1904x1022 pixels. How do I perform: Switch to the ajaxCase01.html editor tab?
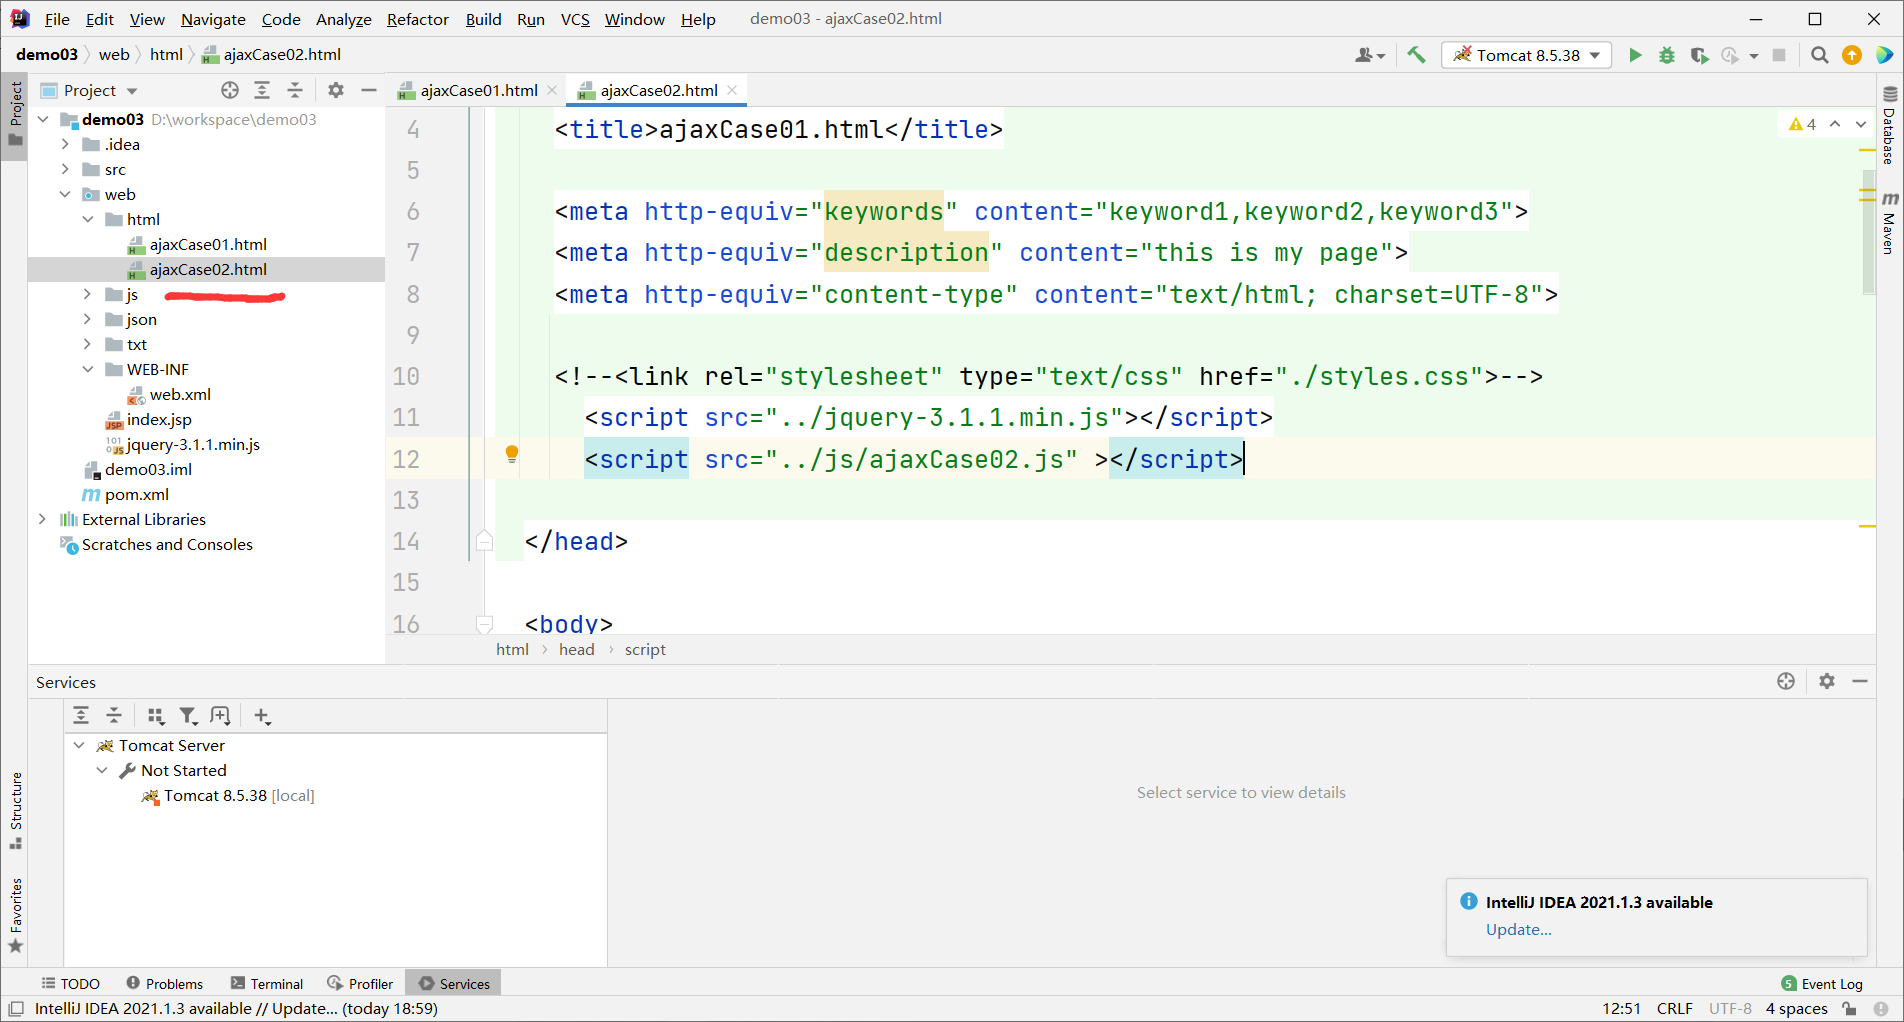pyautogui.click(x=477, y=90)
